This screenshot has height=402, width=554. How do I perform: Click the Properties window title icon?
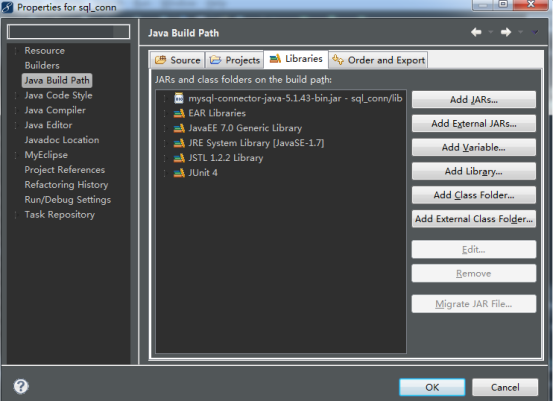pos(7,7)
